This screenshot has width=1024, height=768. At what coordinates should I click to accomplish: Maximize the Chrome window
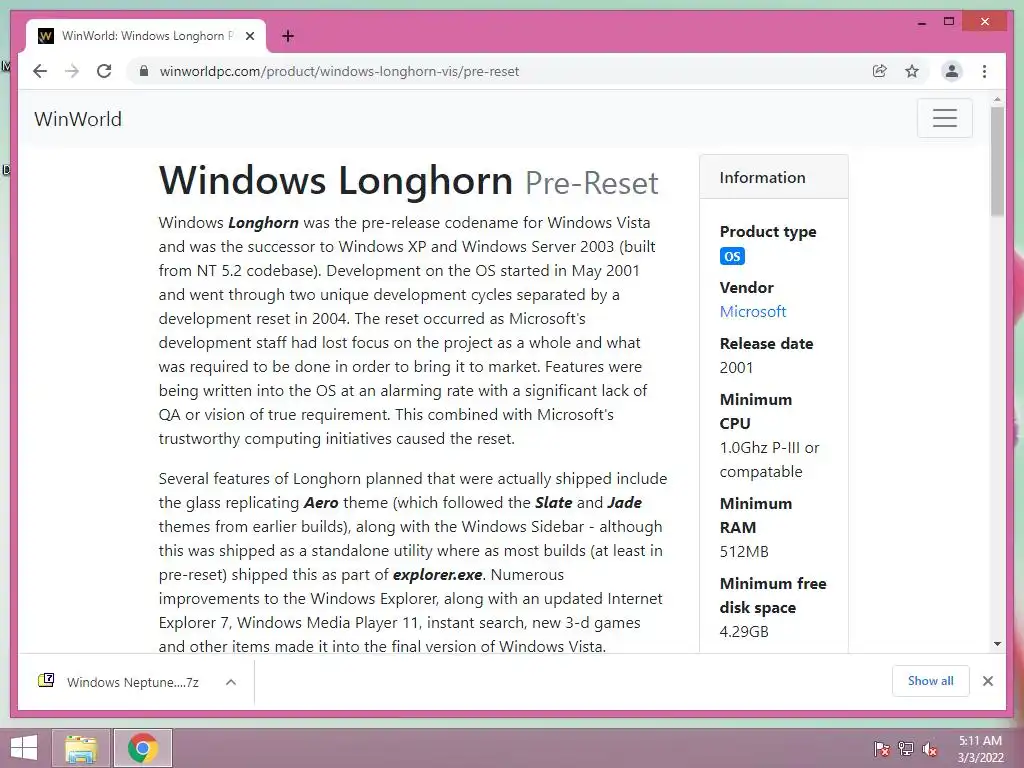949,22
